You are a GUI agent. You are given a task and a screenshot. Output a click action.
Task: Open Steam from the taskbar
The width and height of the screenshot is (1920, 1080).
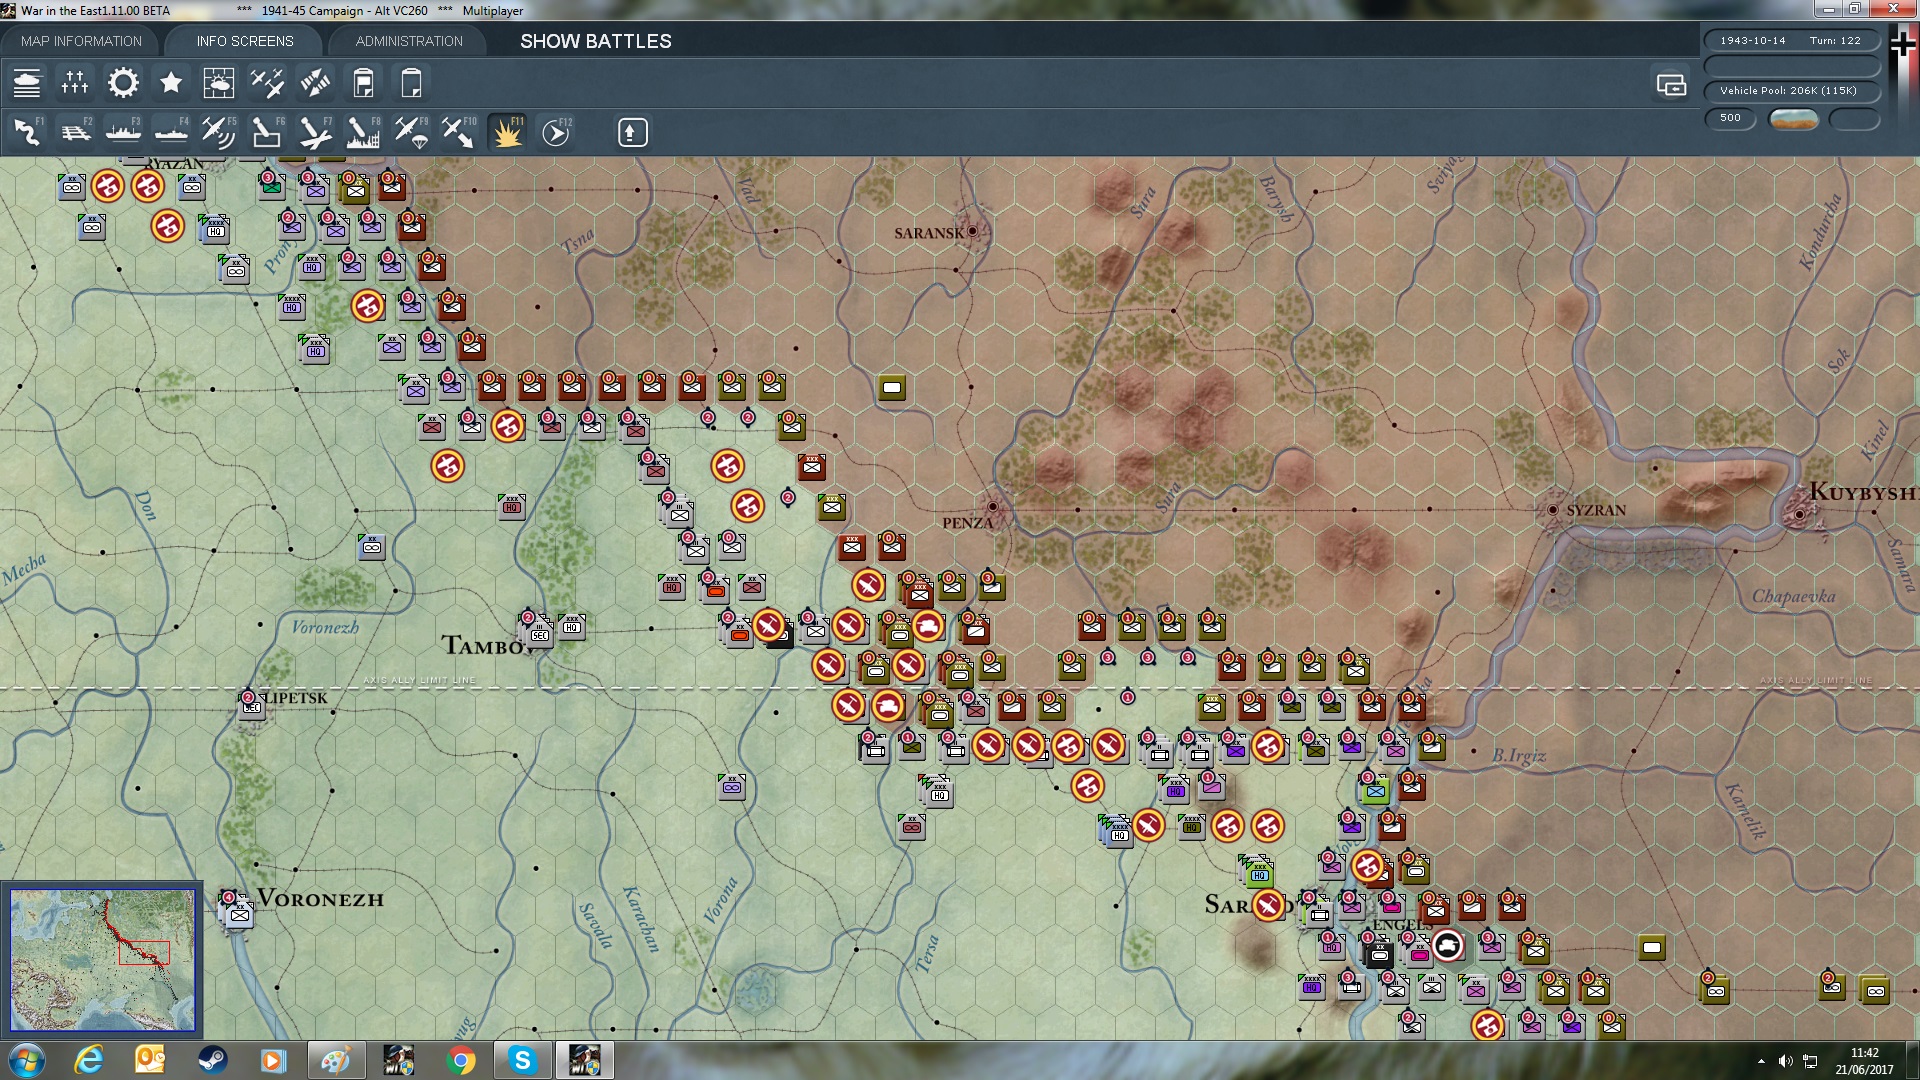[212, 1060]
